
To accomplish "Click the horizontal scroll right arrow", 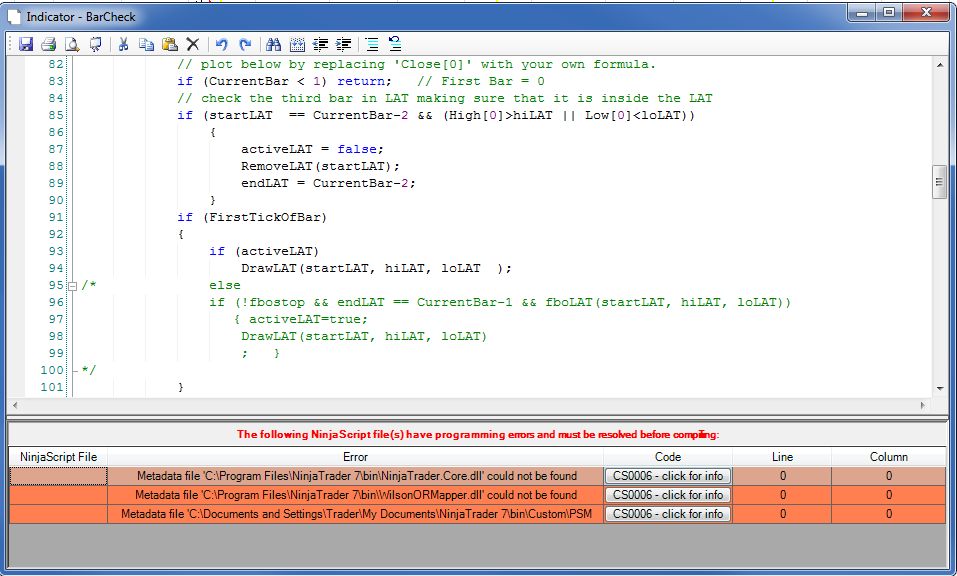I will (923, 405).
